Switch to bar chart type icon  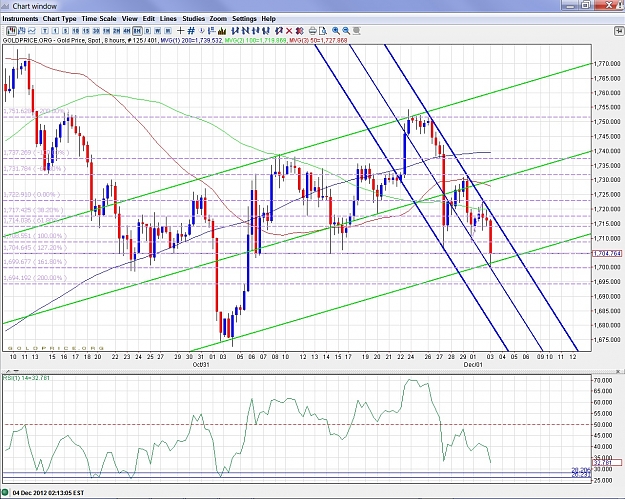22,31
